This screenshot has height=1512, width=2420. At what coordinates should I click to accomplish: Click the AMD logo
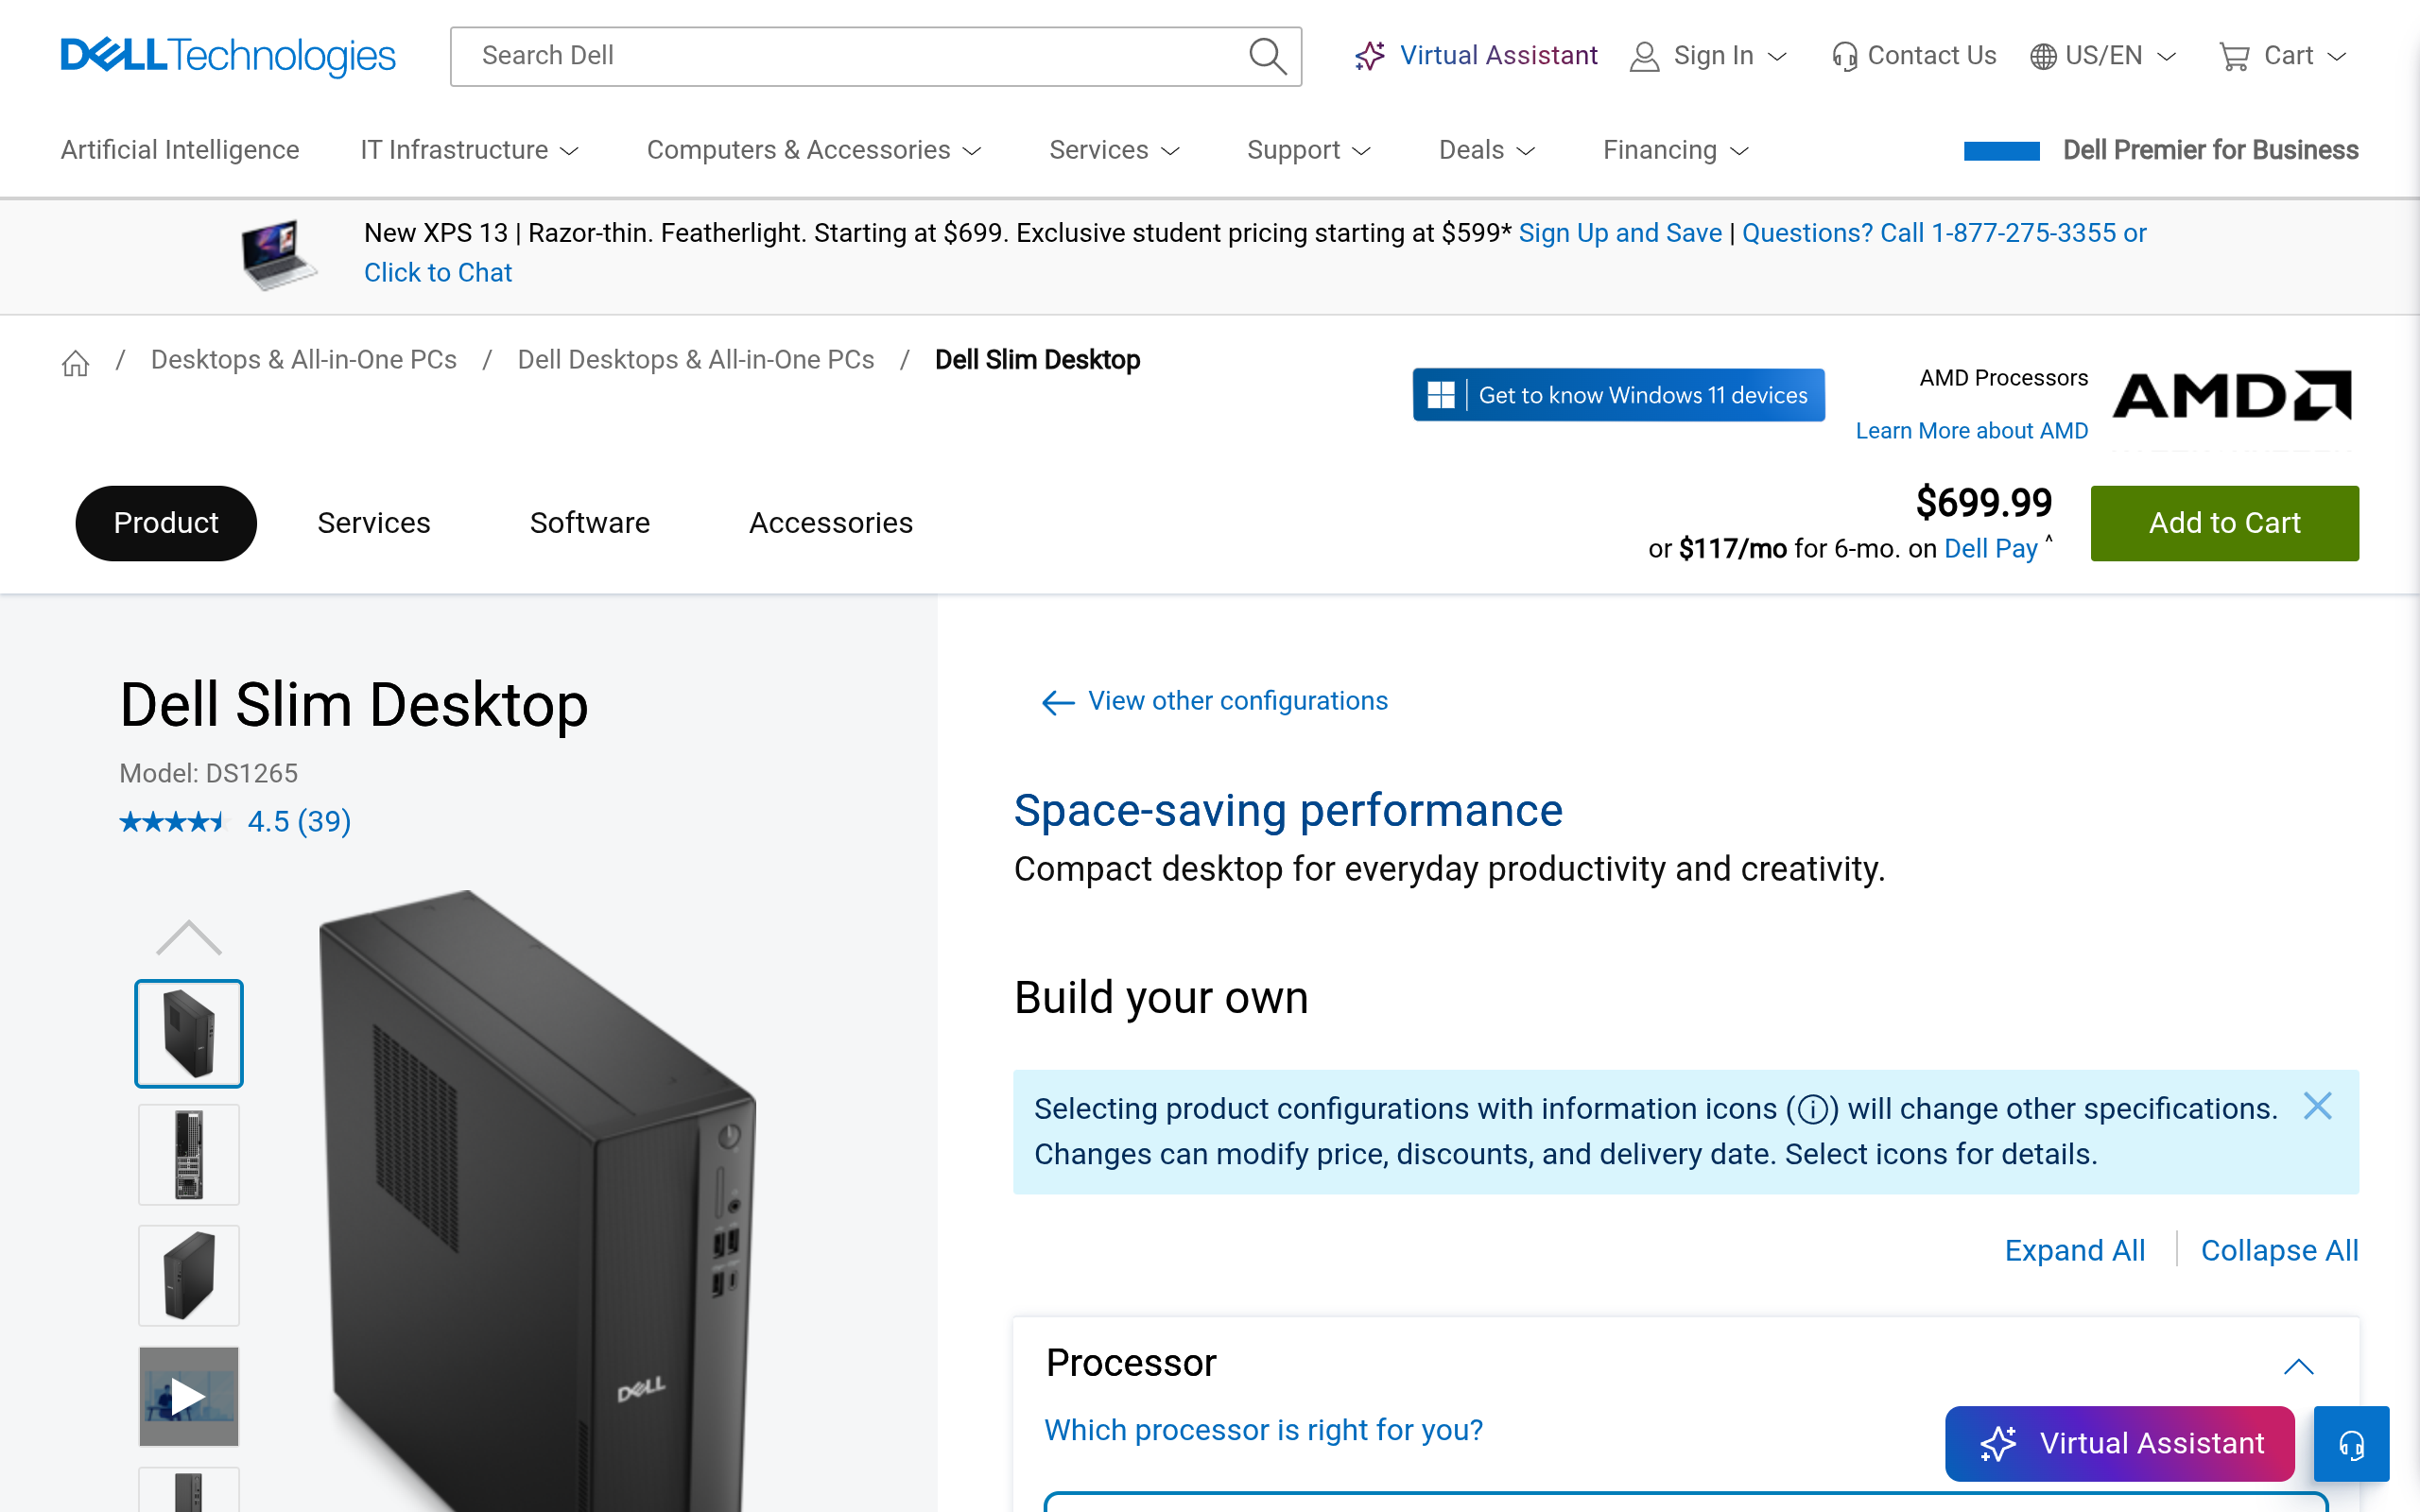(x=2231, y=396)
